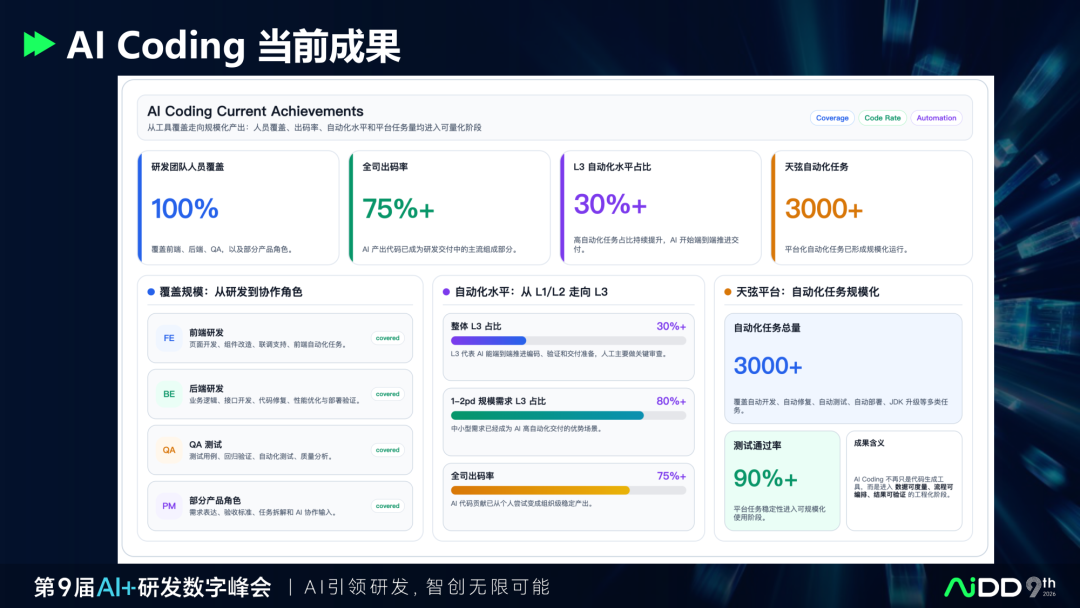
Task: Open the 天弦自动化任务 3000+ top card
Action: pos(871,207)
